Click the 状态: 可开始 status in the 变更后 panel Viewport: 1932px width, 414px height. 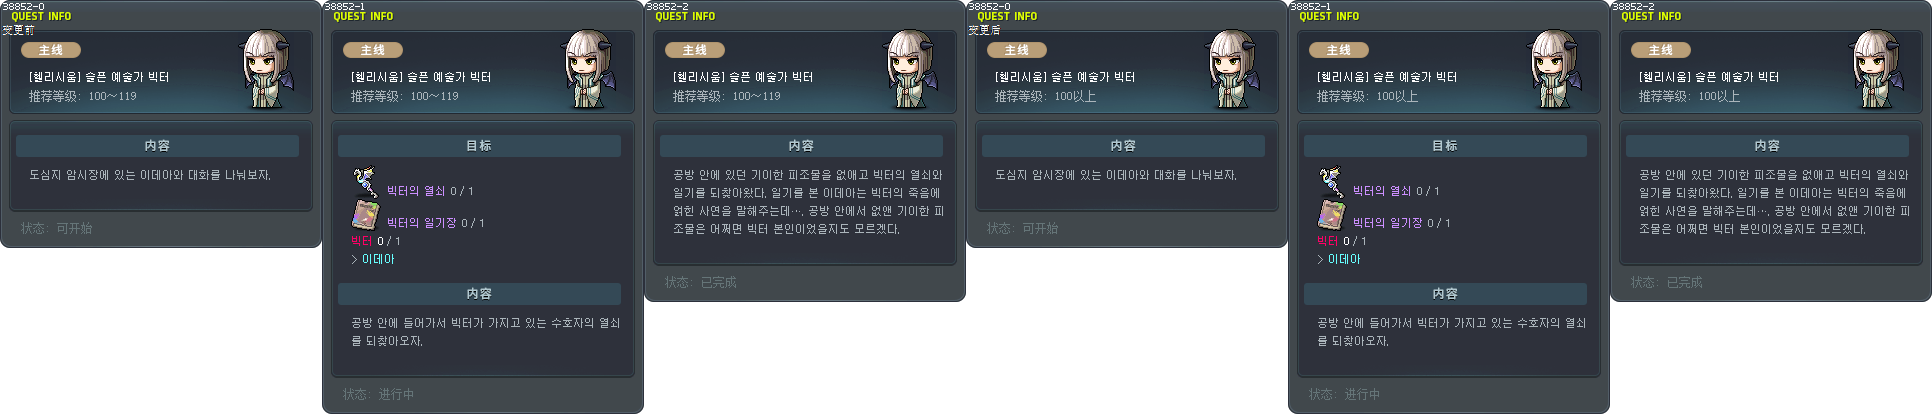pyautogui.click(x=1022, y=228)
